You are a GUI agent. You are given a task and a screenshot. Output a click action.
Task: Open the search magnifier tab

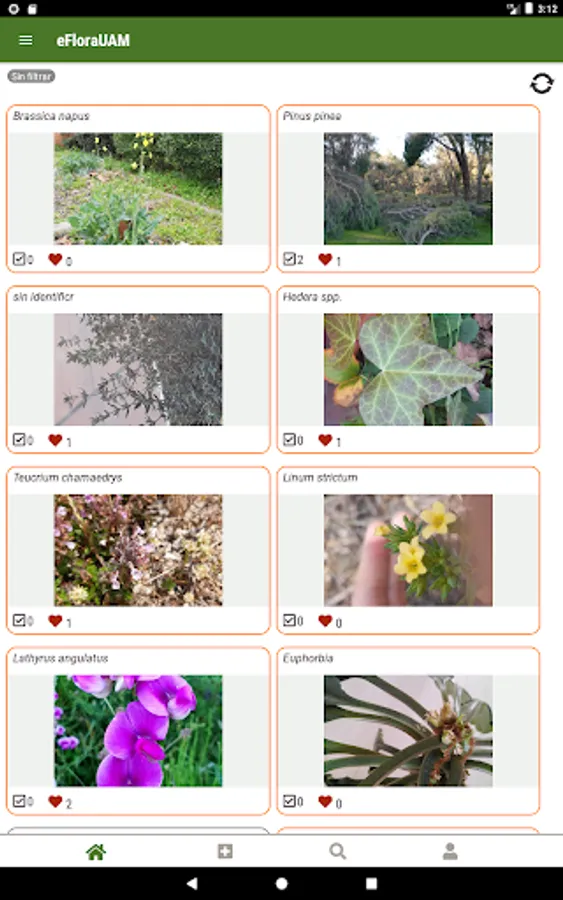click(x=337, y=851)
